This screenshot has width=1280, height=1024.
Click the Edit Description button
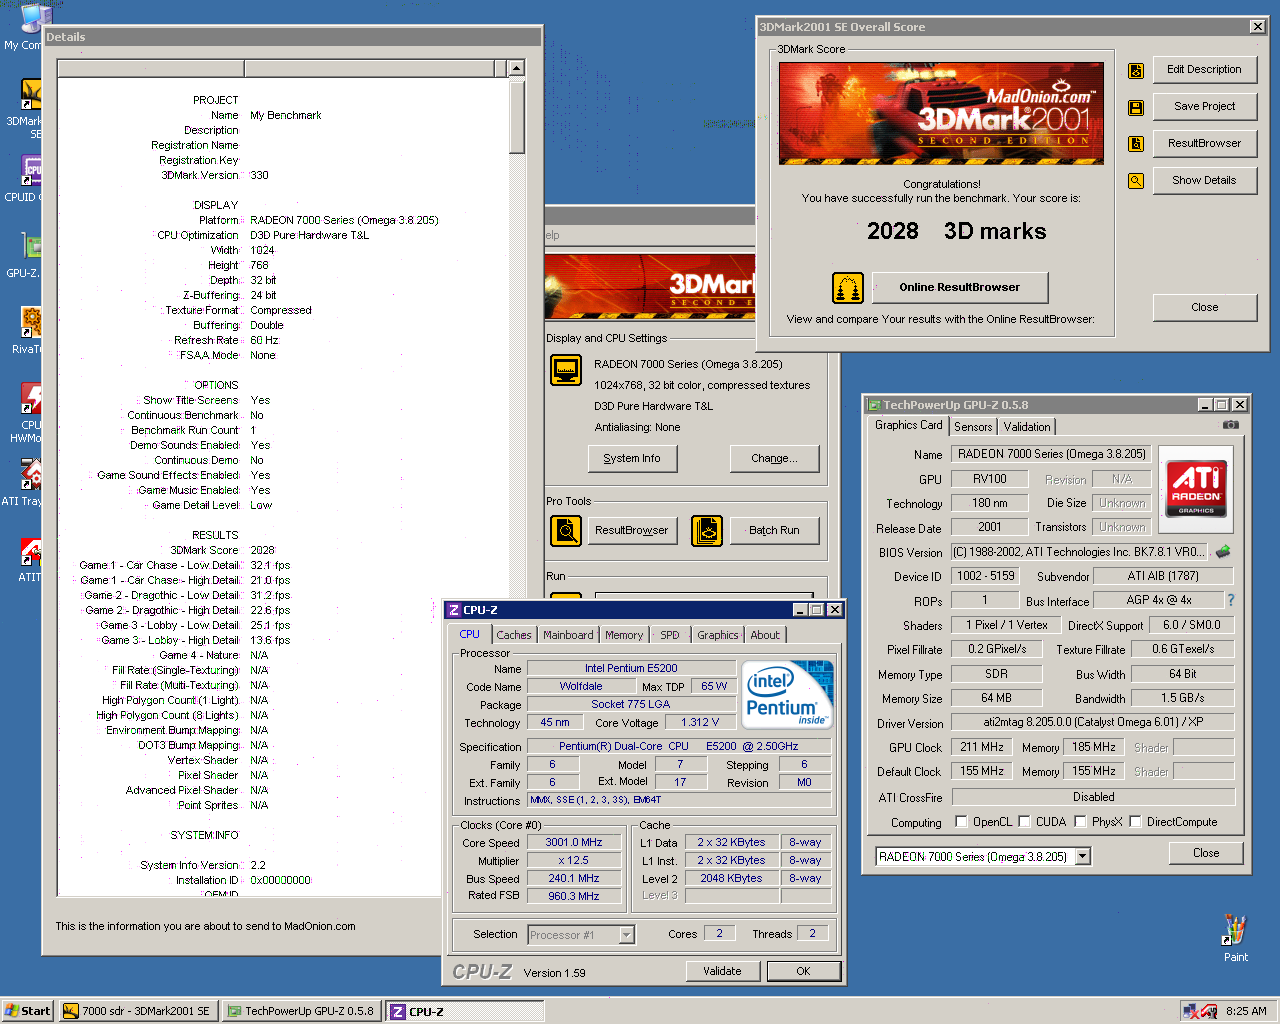pyautogui.click(x=1204, y=70)
